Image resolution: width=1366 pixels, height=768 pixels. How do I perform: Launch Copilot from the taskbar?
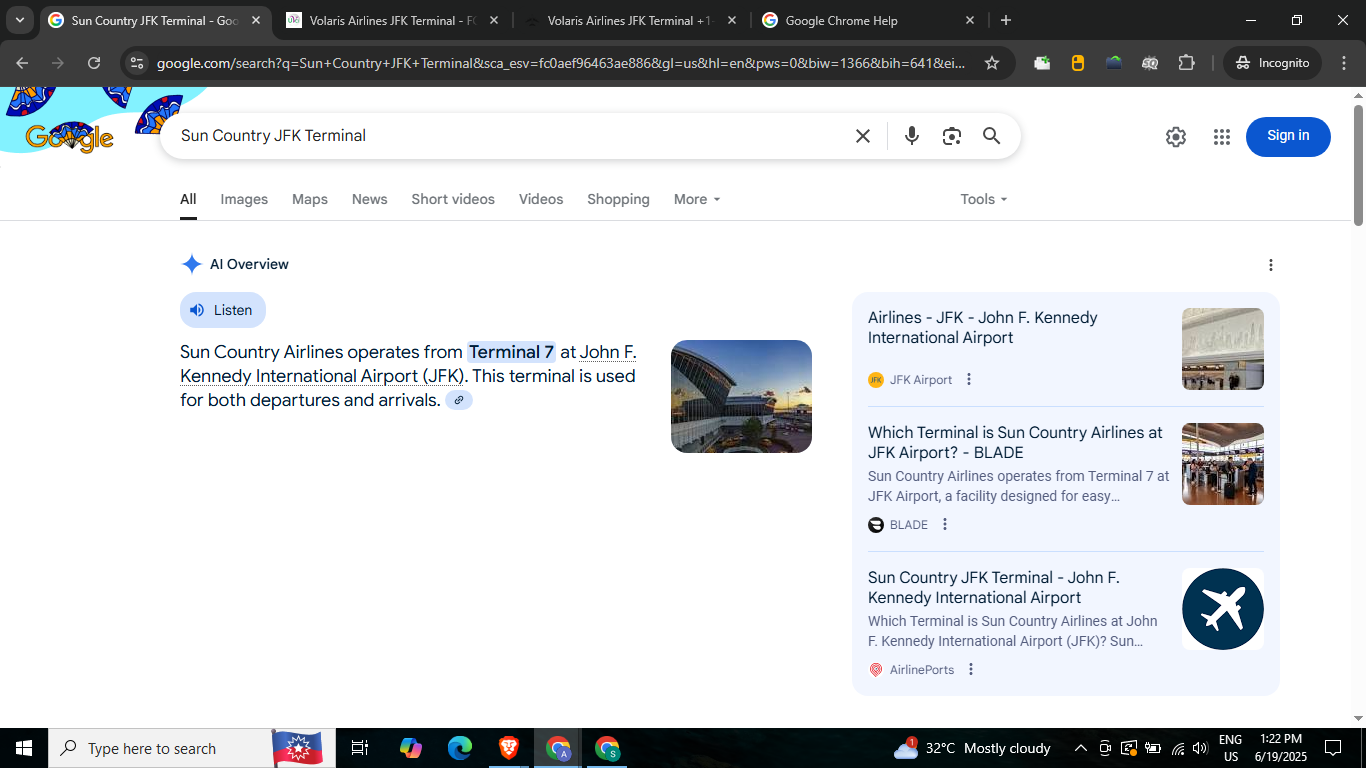[411, 748]
